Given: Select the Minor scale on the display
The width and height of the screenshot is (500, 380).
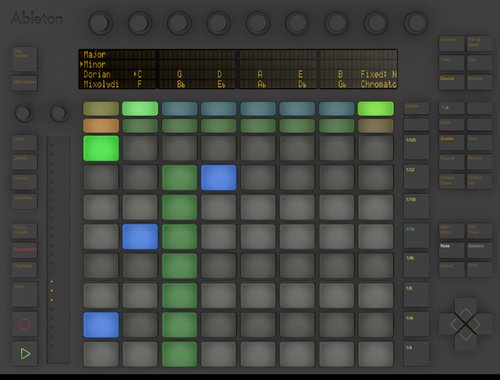Looking at the screenshot, I should click(95, 64).
